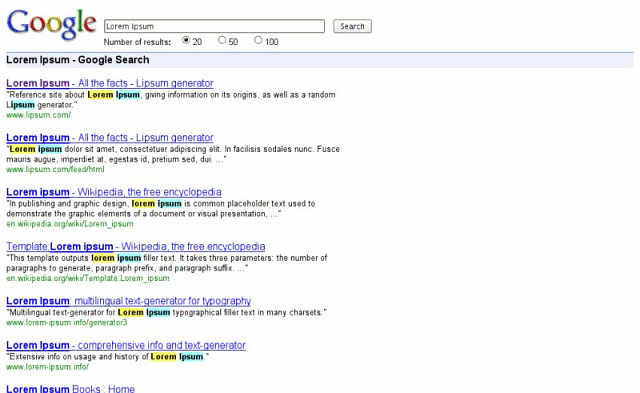Image resolution: width=640 pixels, height=393 pixels.
Task: Click the www.lipsum.com/feed/html URL text
Action: coord(55,169)
